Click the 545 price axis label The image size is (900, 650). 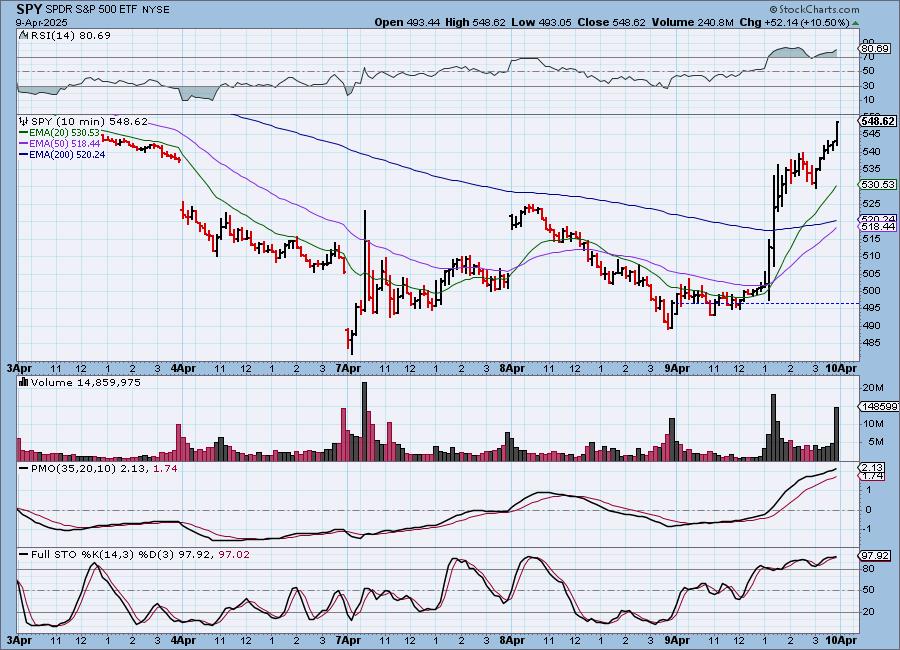[x=871, y=134]
